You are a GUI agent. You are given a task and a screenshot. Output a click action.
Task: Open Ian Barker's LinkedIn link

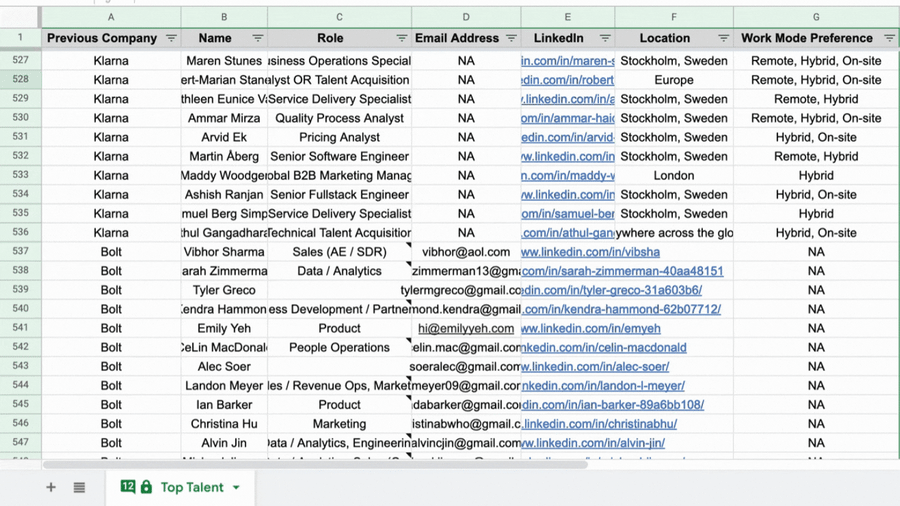click(x=612, y=404)
